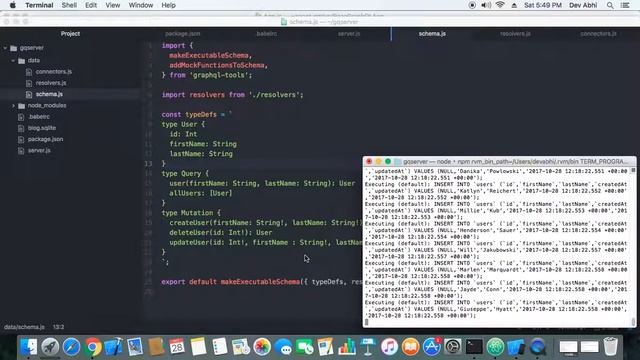Switch to the .babelrc tab
This screenshot has height=360, width=640.
(x=267, y=34)
